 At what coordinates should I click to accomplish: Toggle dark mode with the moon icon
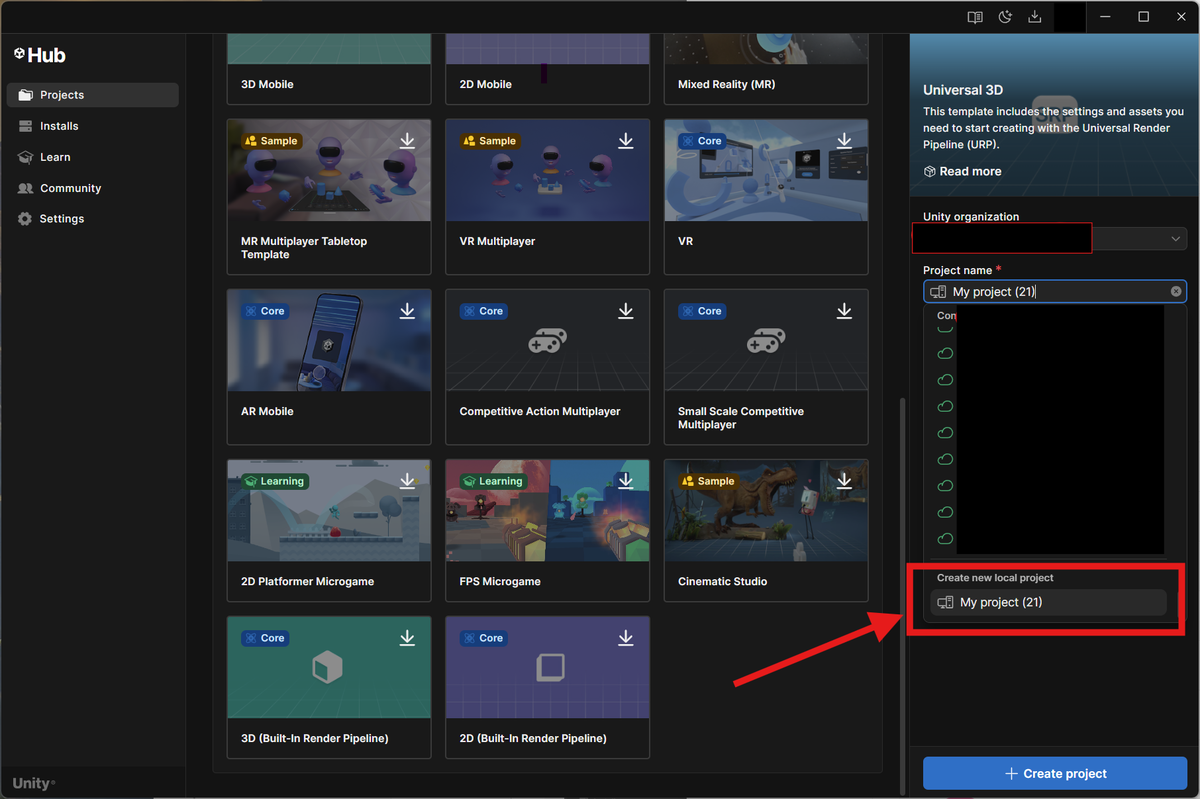1004,17
